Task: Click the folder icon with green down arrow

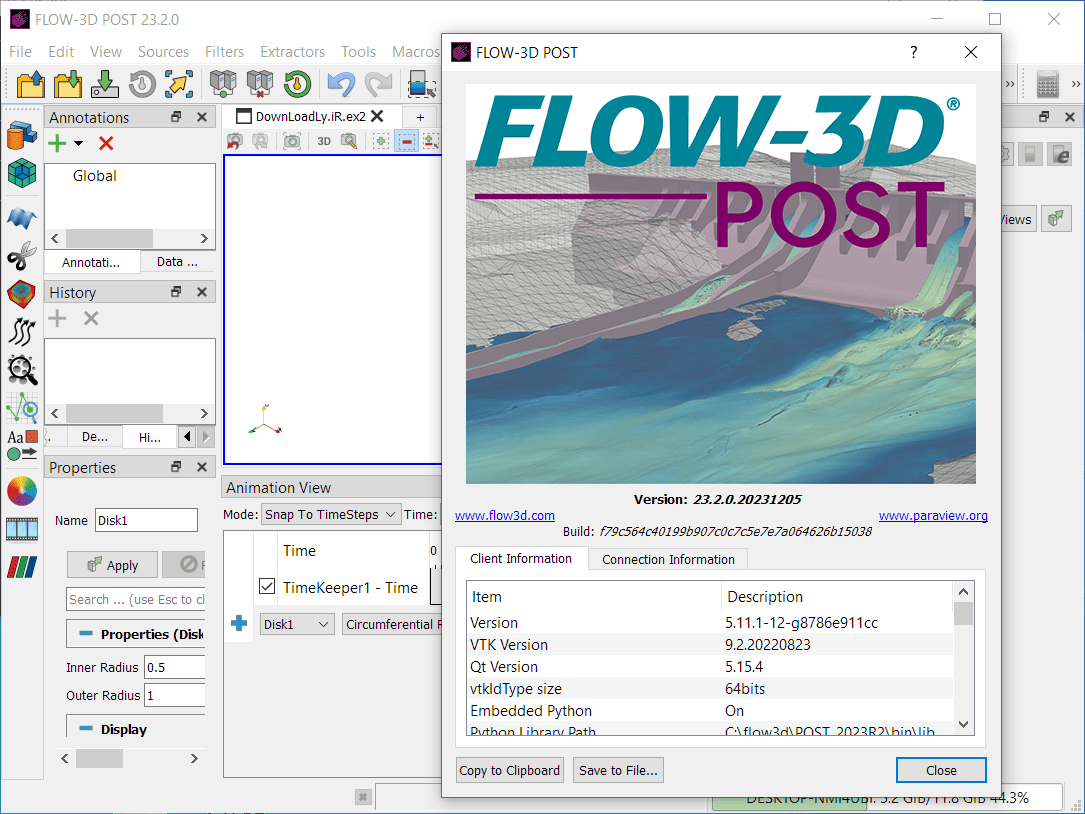Action: (x=68, y=84)
